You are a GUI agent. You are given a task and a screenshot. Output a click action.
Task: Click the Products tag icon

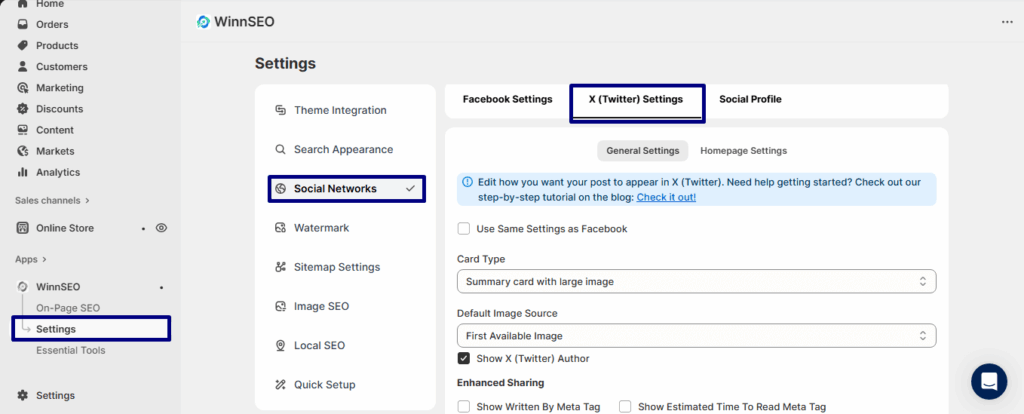pos(23,45)
